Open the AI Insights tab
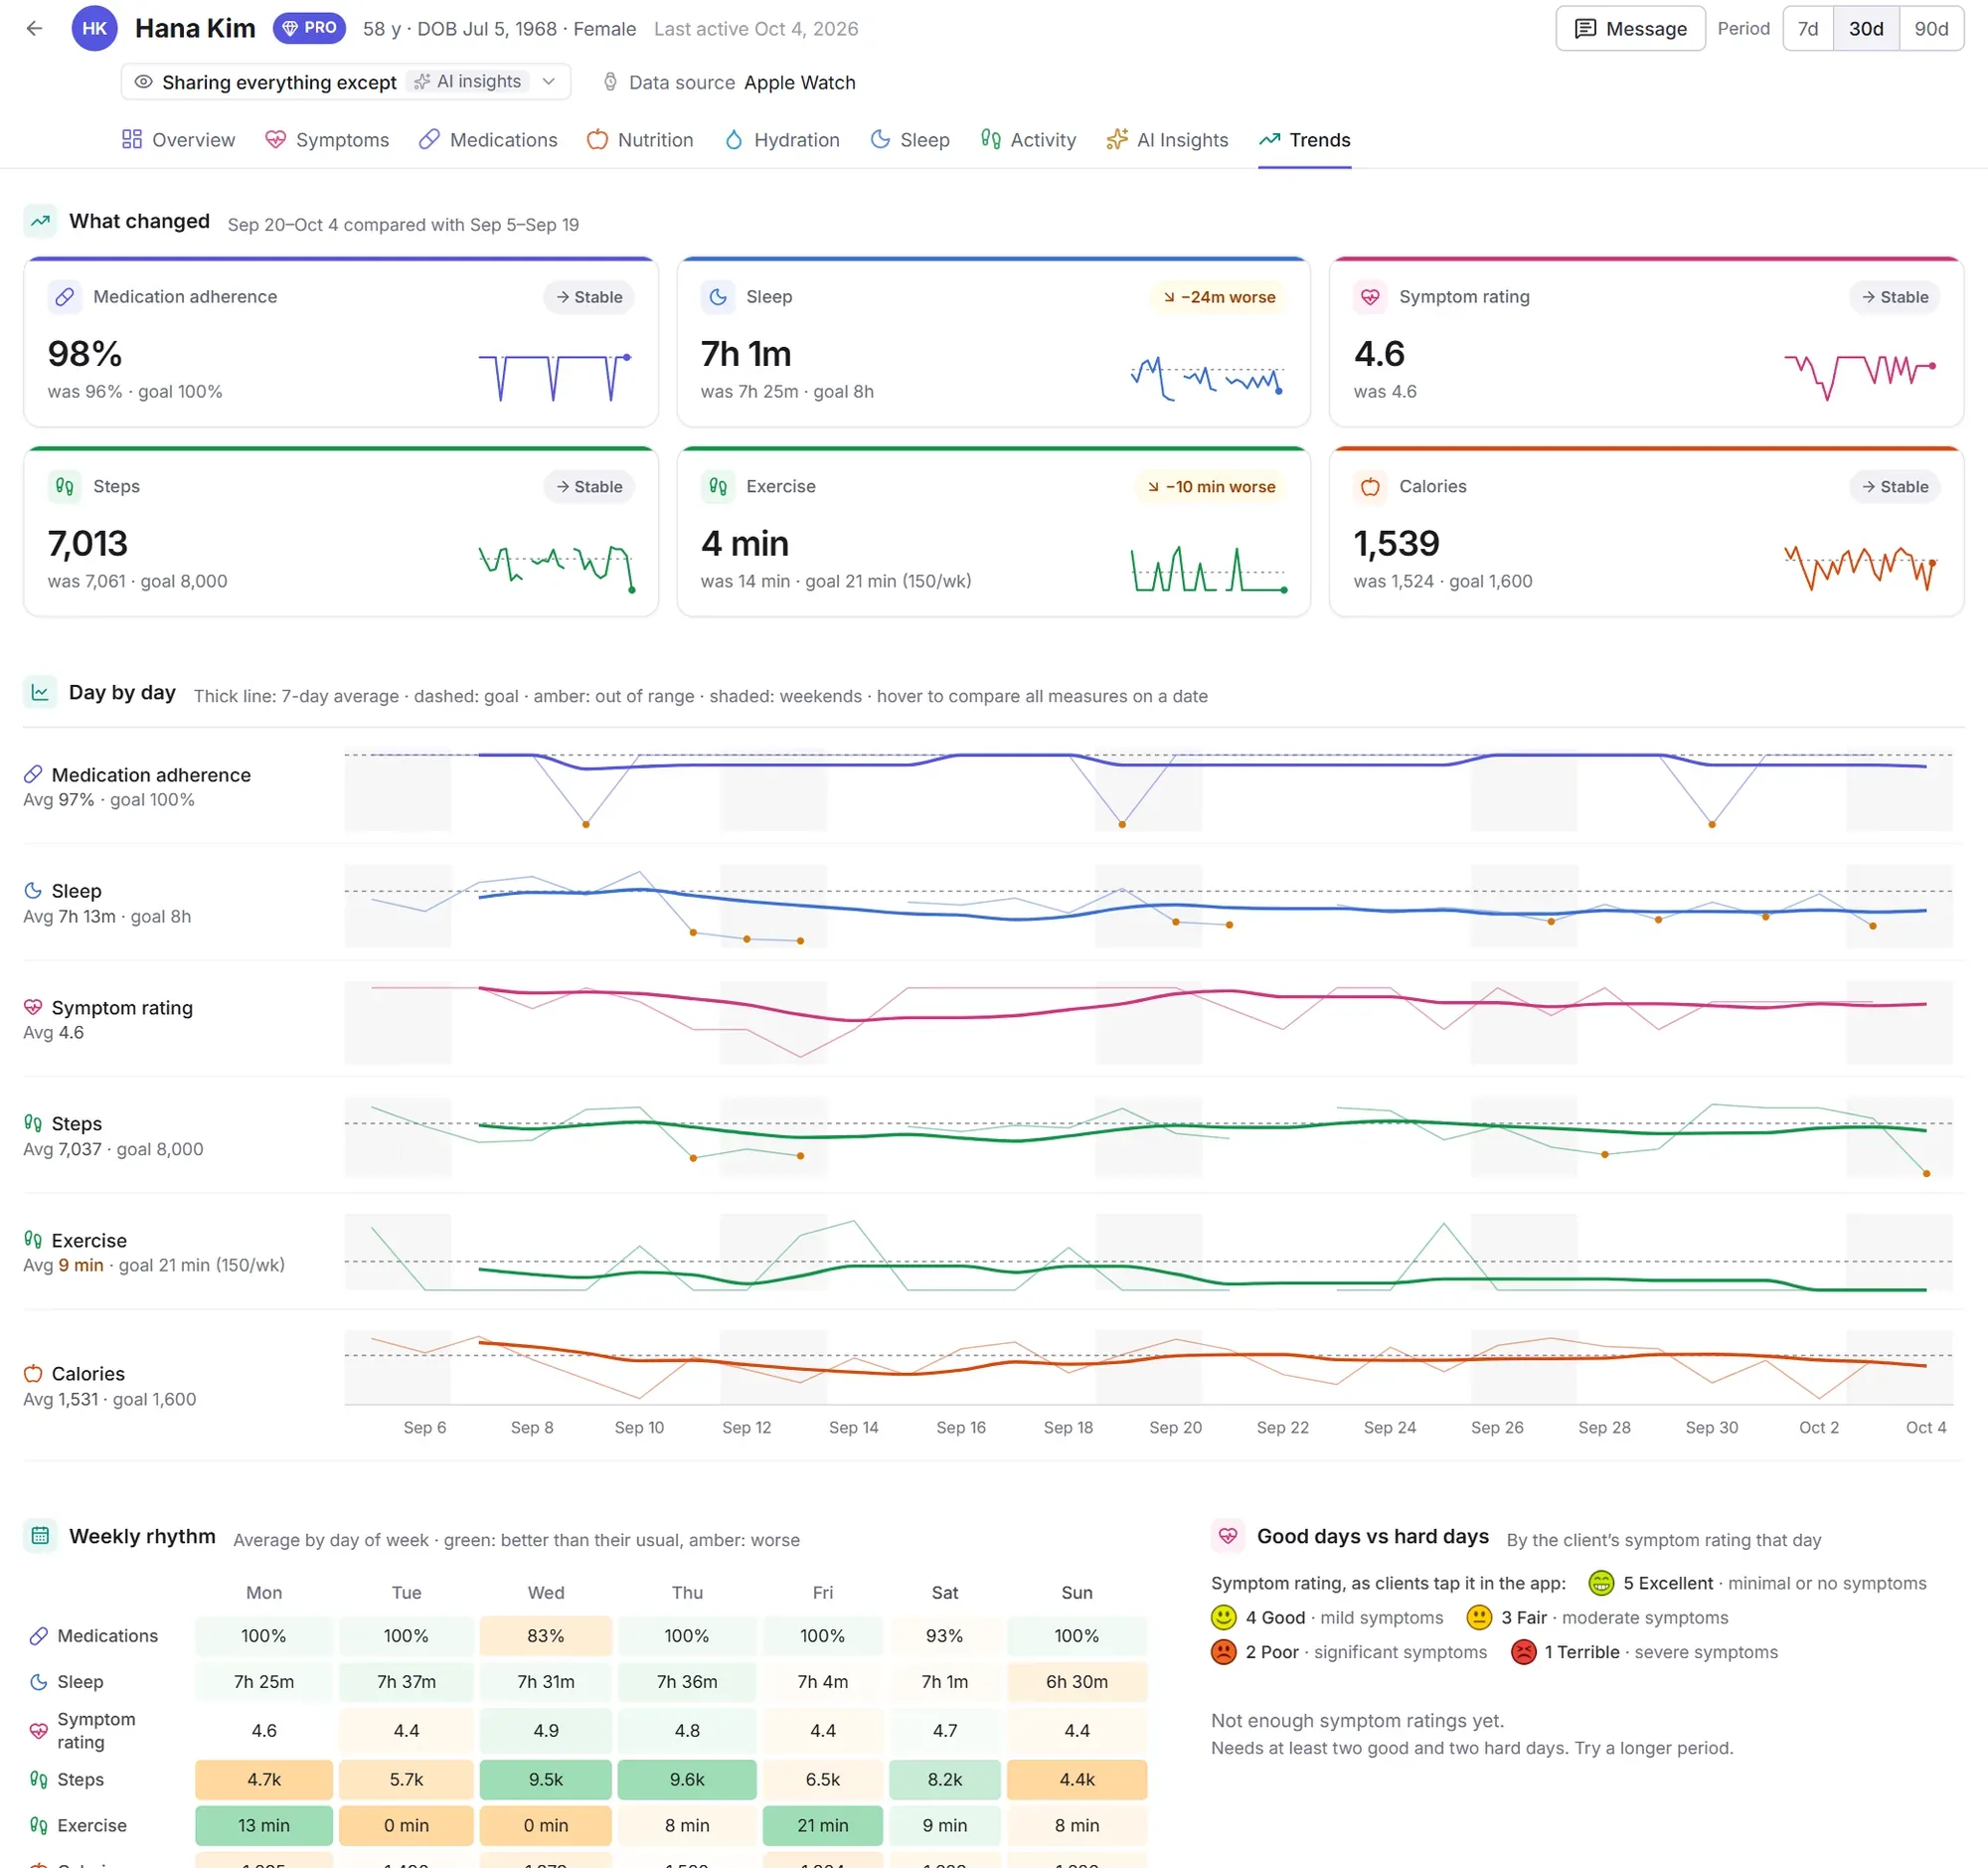Screen dimensions: 1988x1868 pyautogui.click(x=1167, y=140)
